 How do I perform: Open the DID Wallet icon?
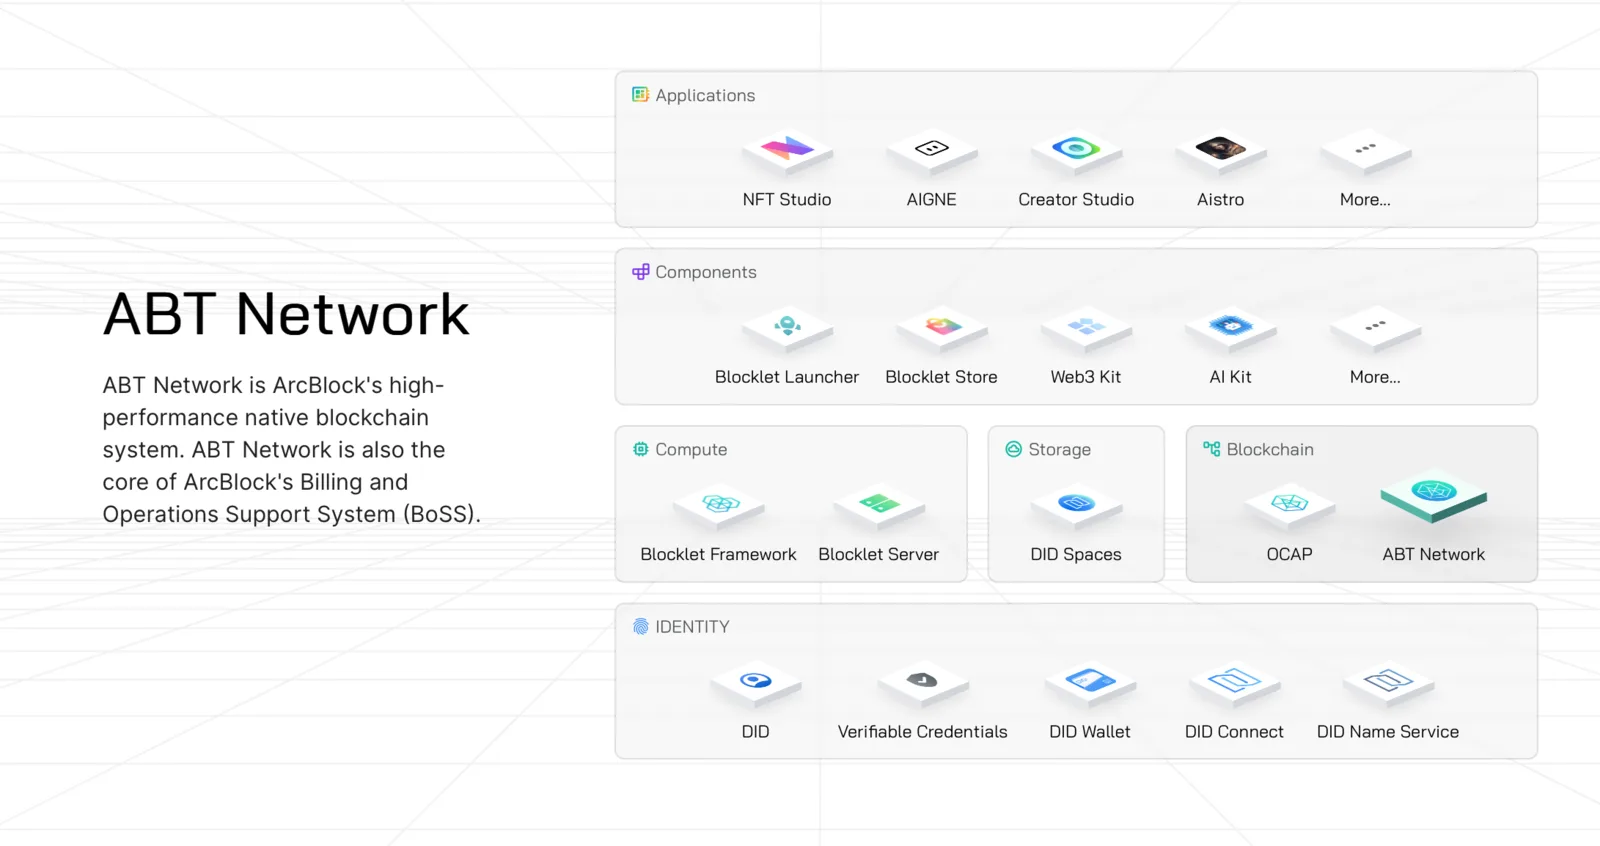point(1090,684)
